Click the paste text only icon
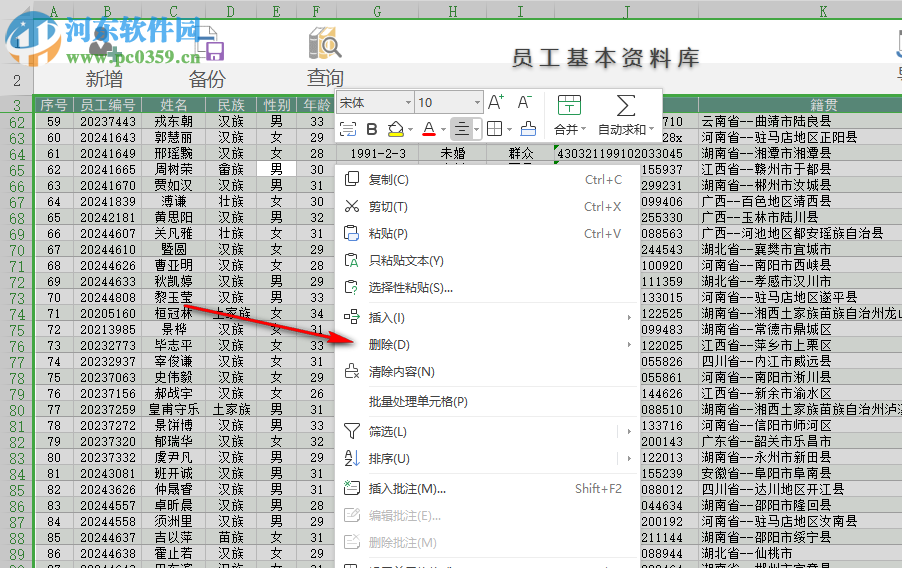 352,261
